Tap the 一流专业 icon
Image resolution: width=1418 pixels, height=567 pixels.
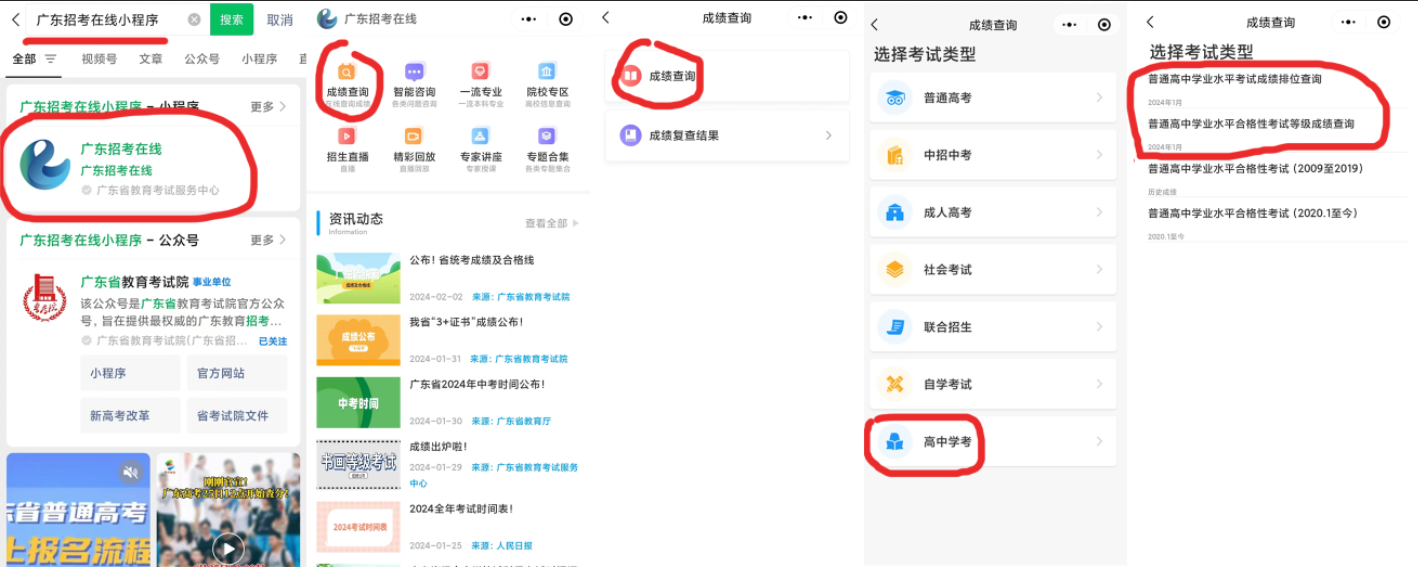click(480, 72)
